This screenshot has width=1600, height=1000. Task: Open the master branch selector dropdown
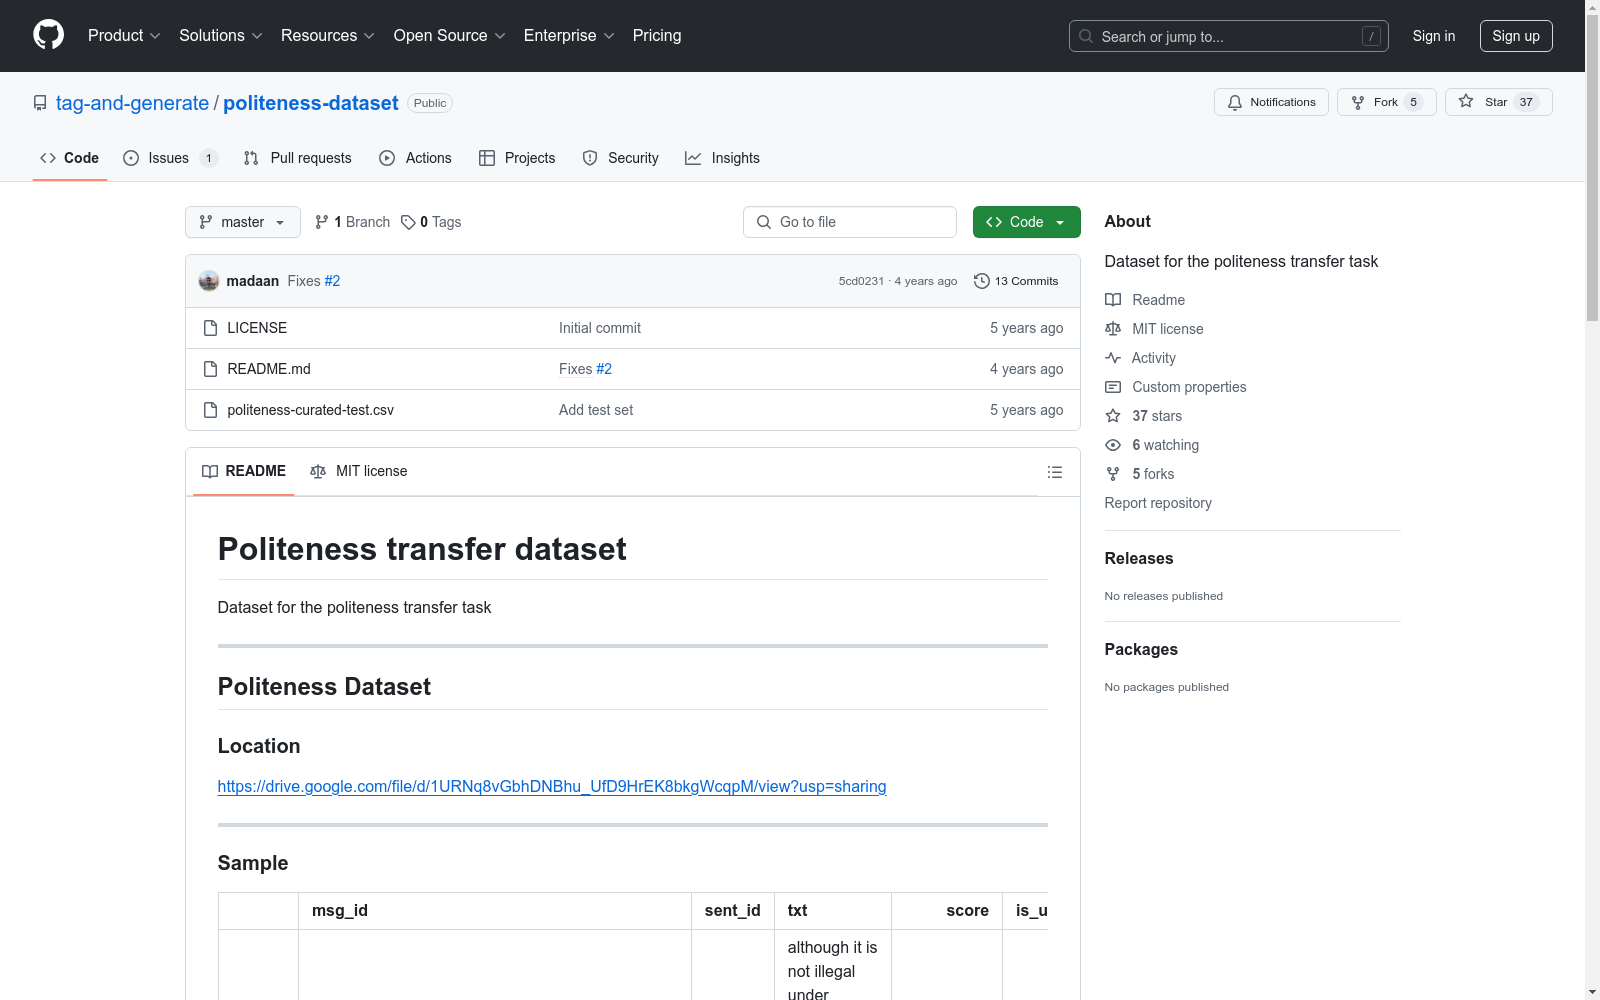[x=243, y=222]
